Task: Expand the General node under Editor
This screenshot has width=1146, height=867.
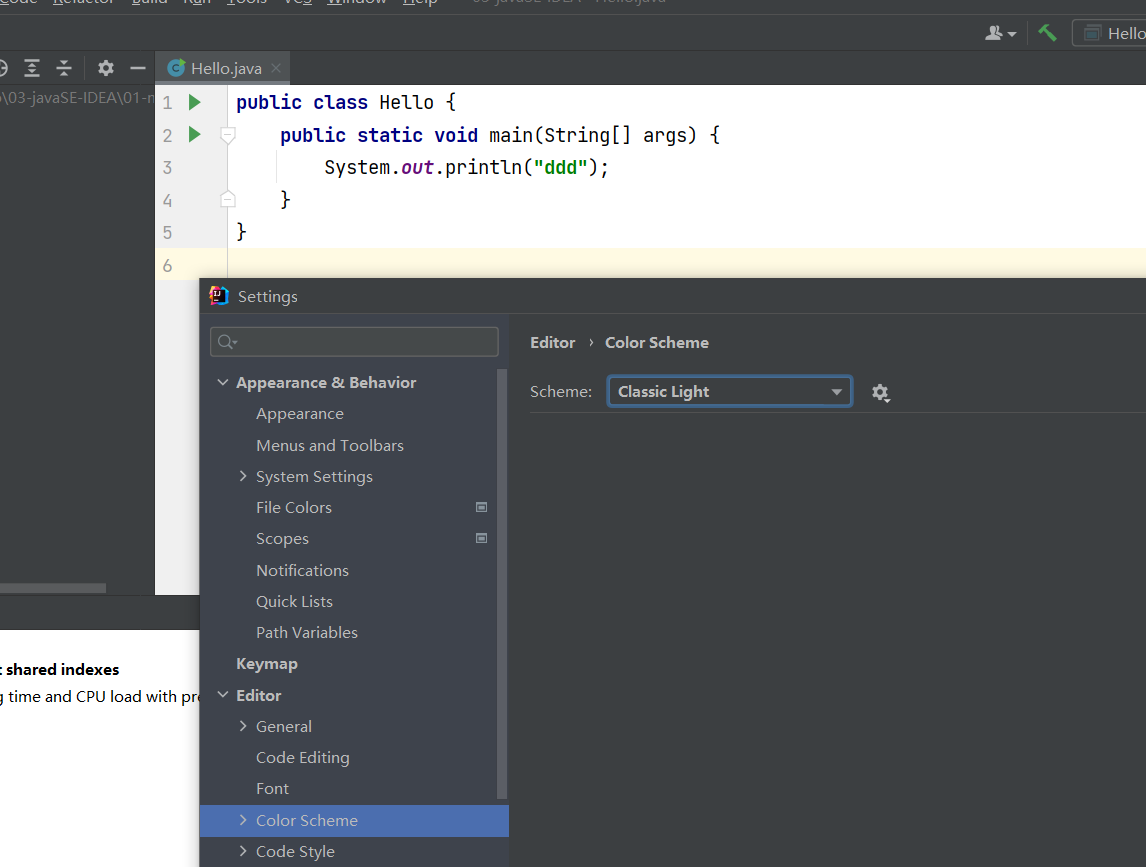Action: coord(243,726)
